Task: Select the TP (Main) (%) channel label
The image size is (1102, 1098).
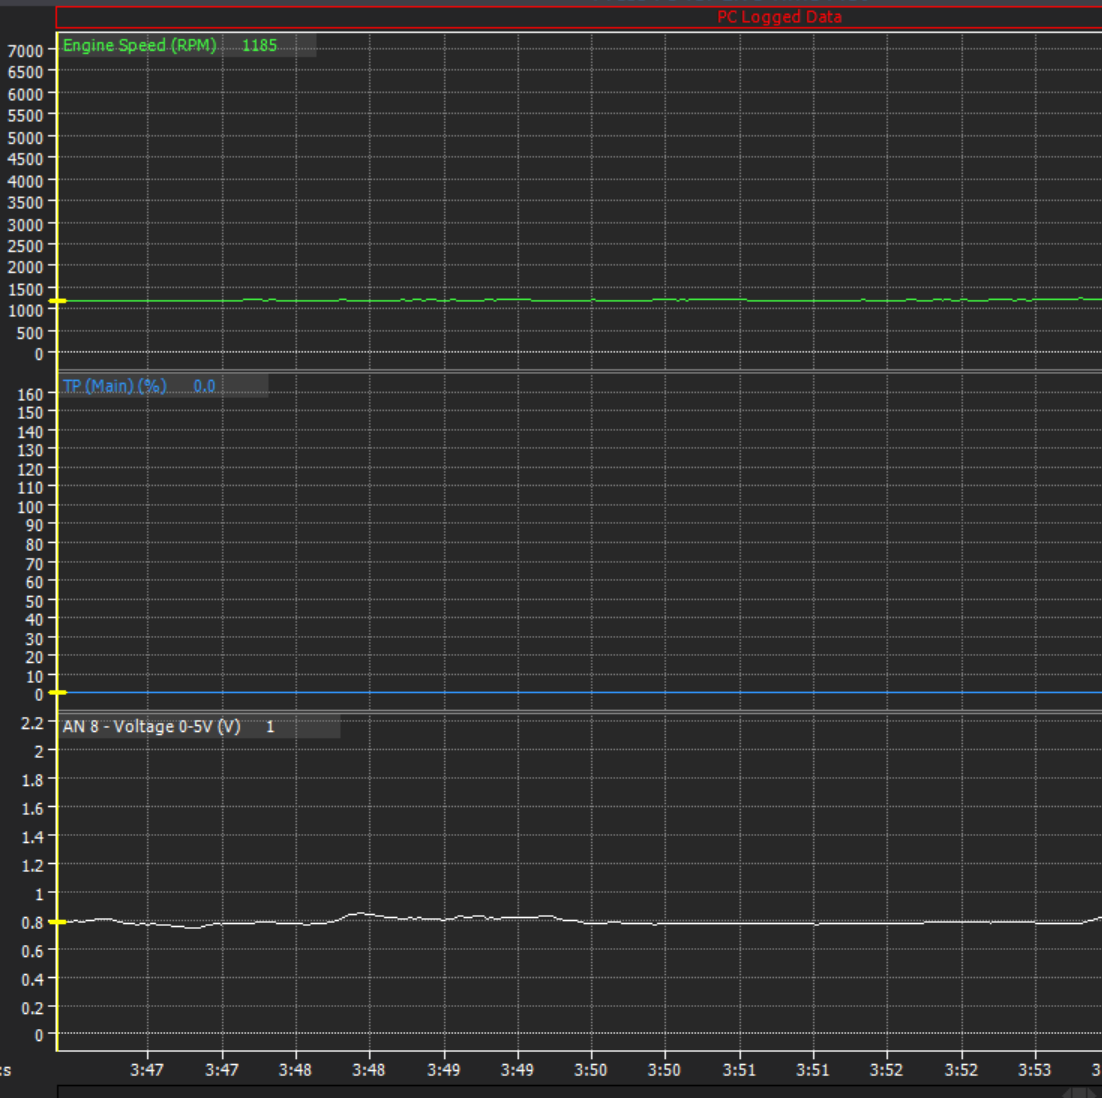Action: tap(114, 386)
